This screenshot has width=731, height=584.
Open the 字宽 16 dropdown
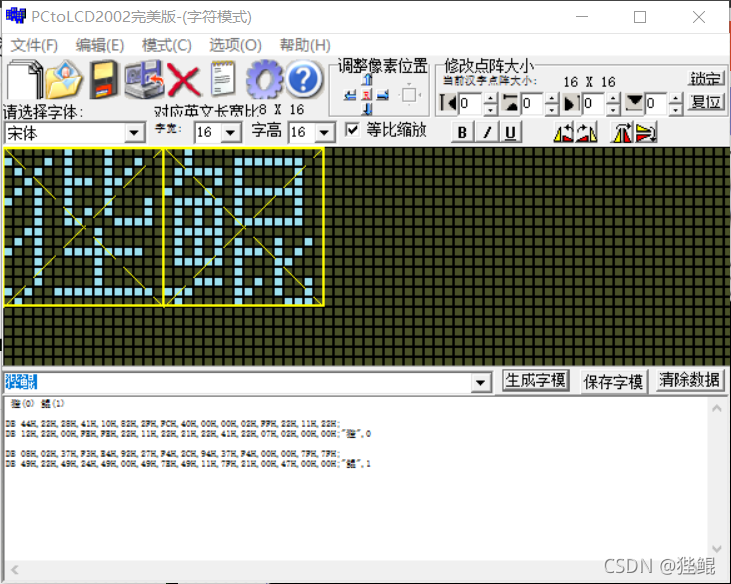pos(231,133)
